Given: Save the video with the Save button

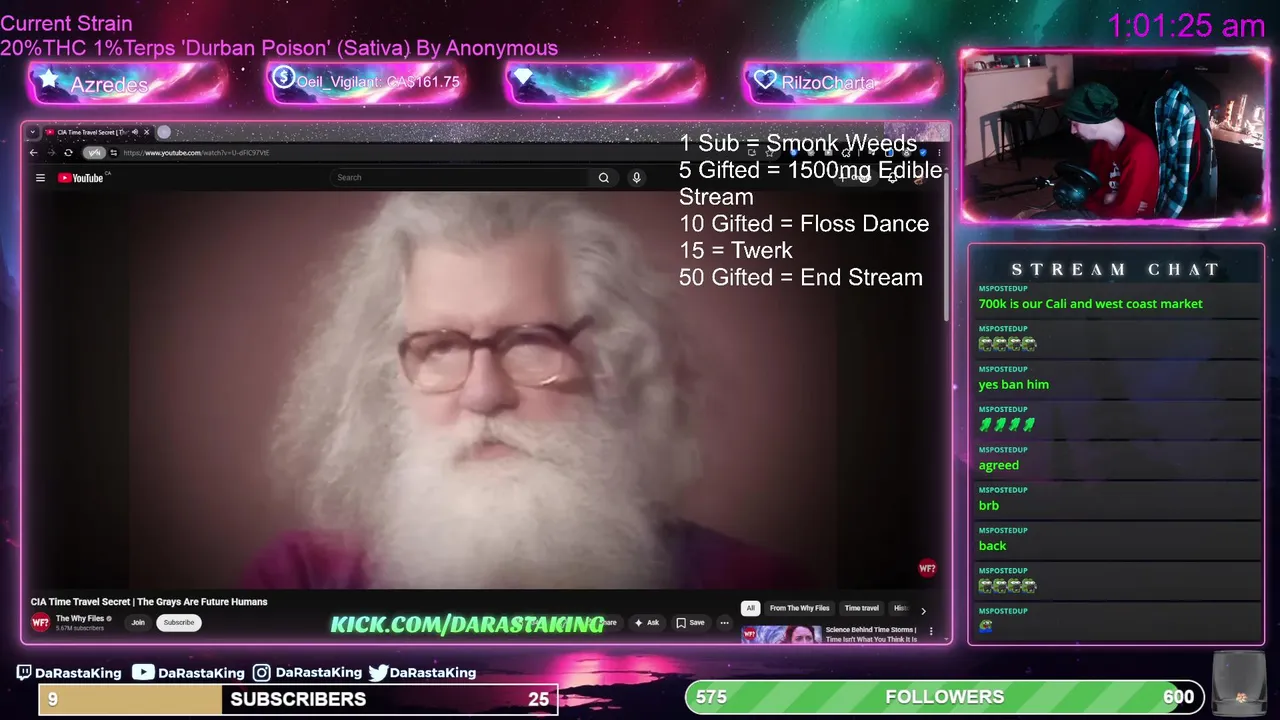Looking at the screenshot, I should (690, 622).
